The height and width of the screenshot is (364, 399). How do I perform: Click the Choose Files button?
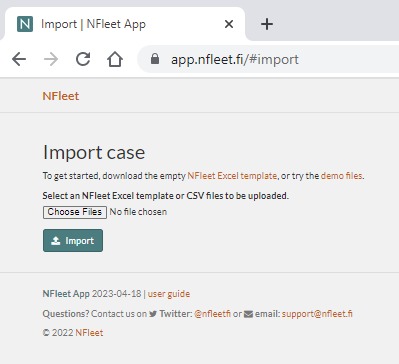(x=75, y=212)
